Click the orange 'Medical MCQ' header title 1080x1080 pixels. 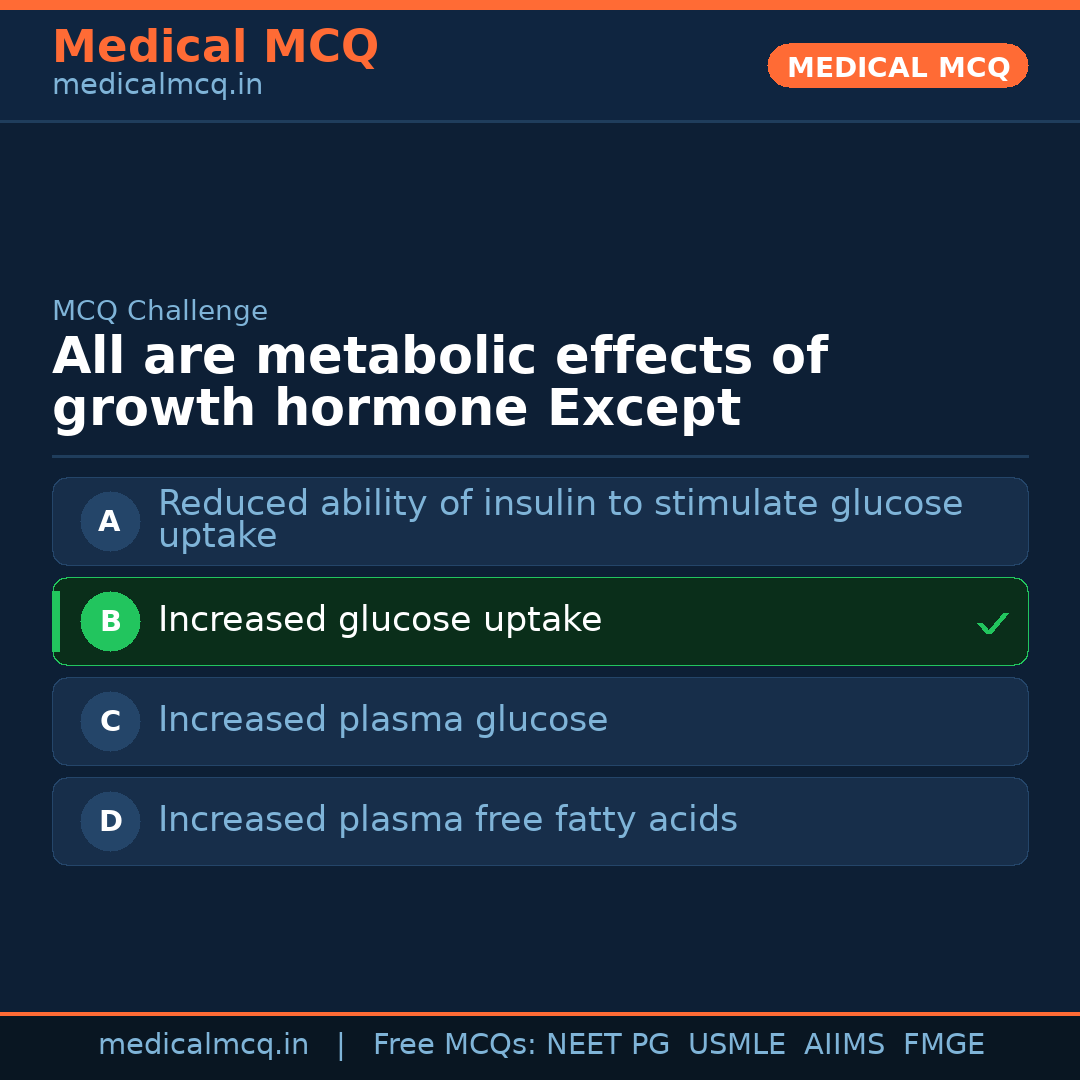(215, 47)
